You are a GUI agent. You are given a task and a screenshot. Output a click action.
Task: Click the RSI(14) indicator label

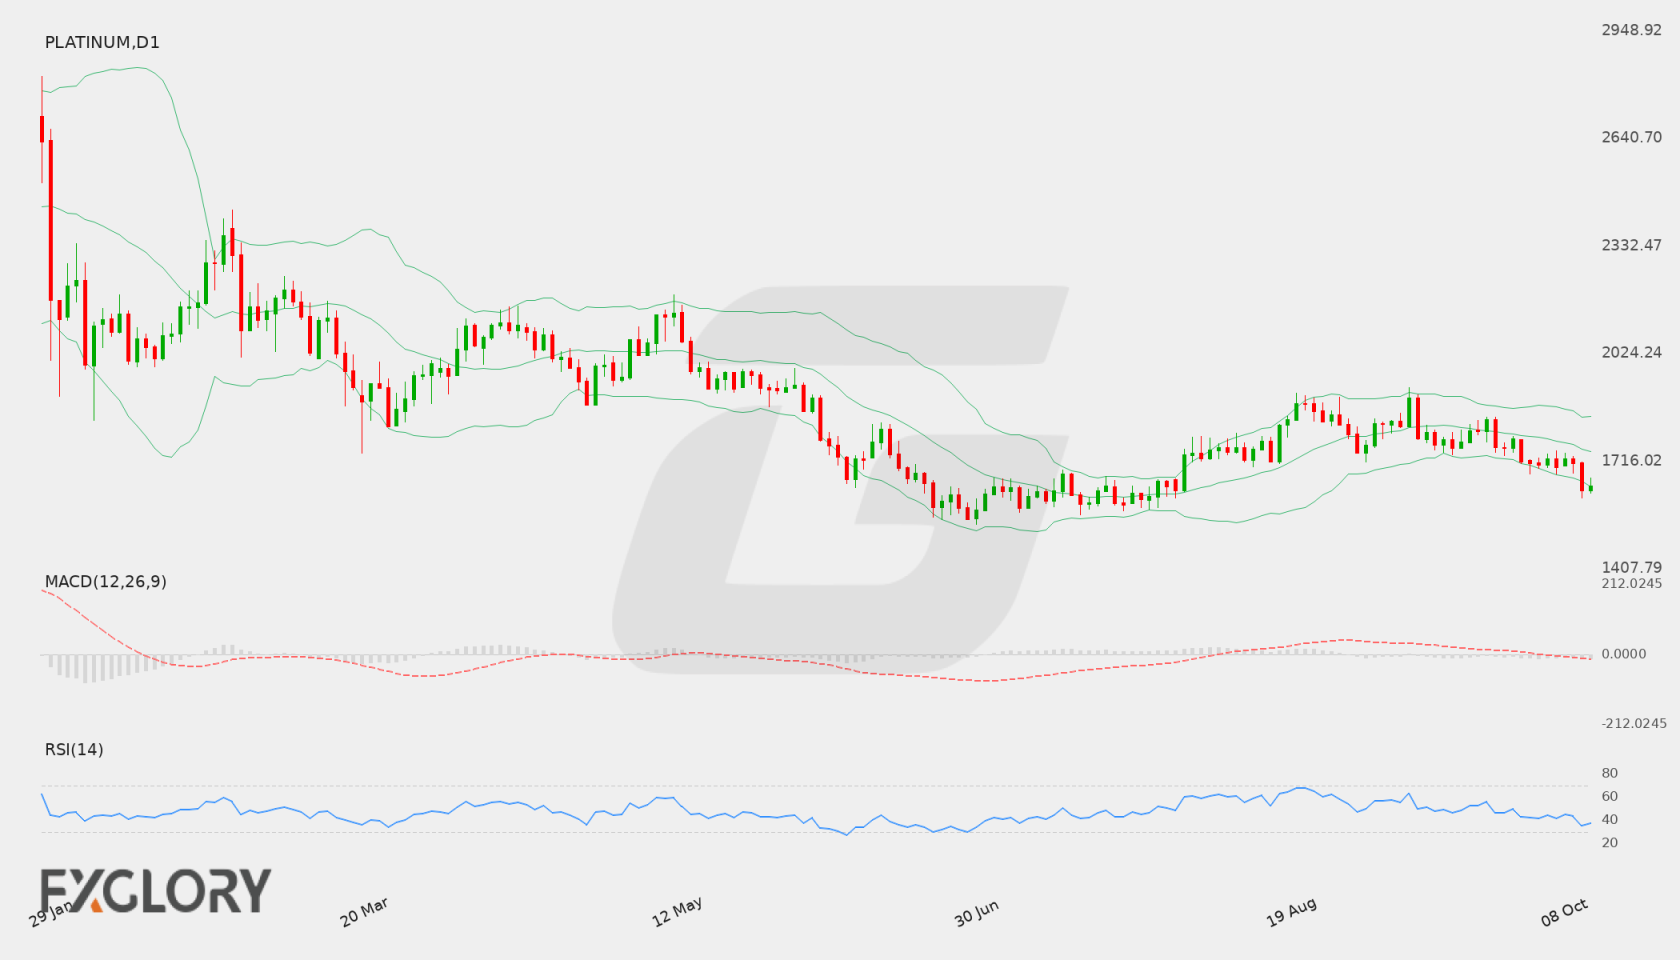(x=74, y=750)
